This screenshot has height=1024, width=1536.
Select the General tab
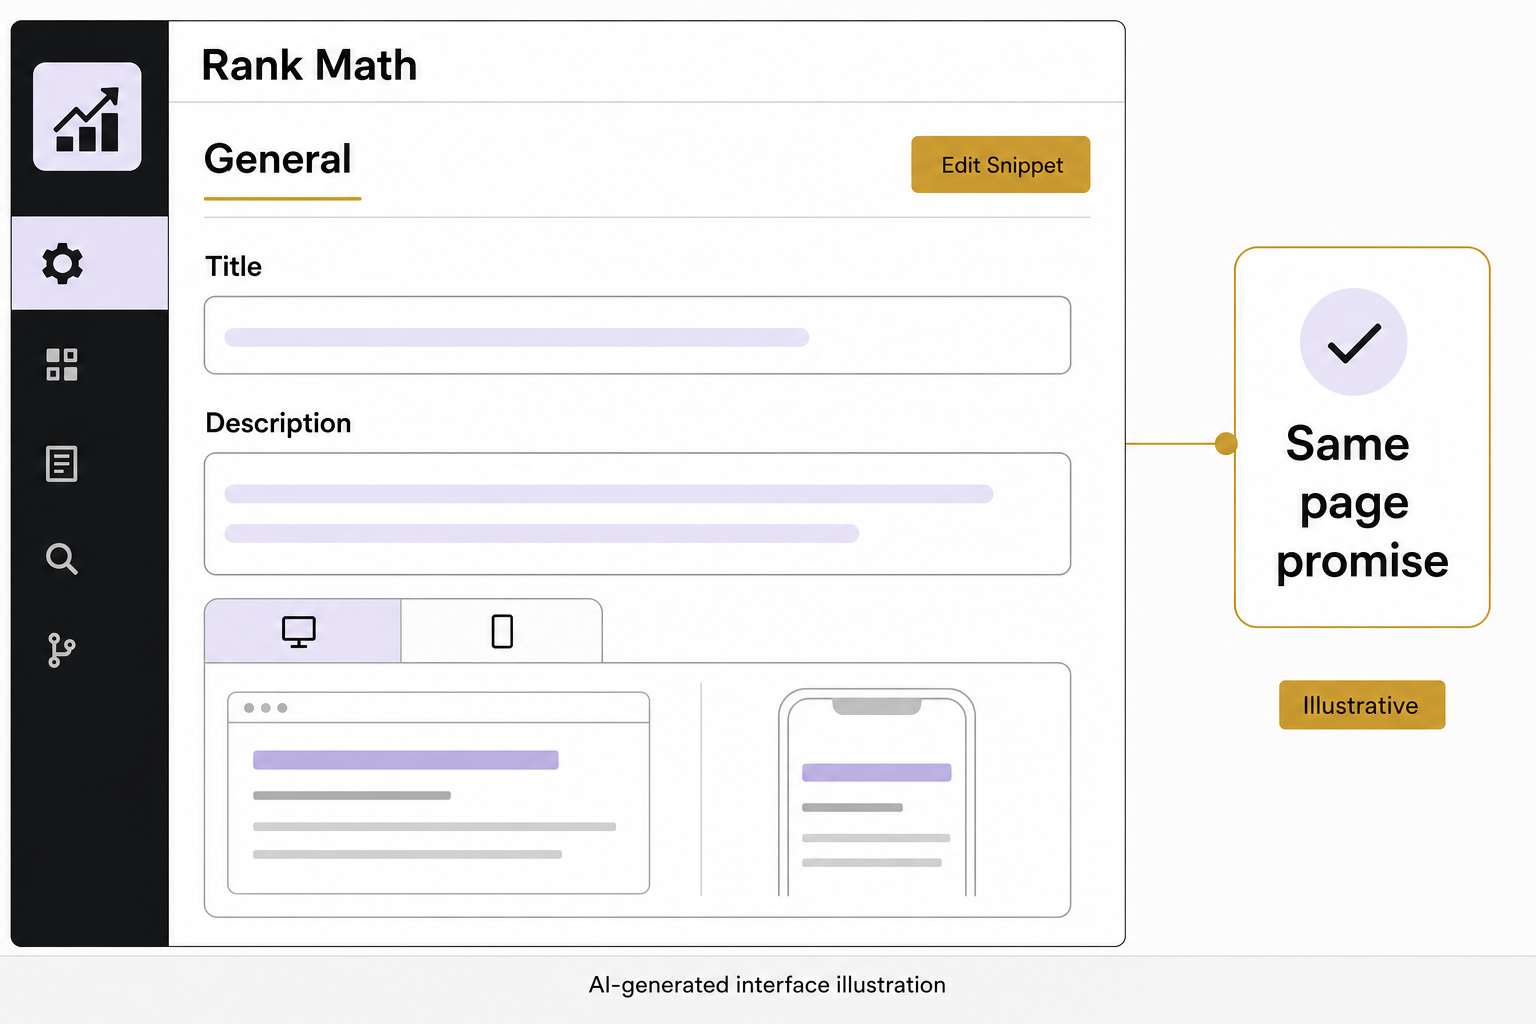279,160
